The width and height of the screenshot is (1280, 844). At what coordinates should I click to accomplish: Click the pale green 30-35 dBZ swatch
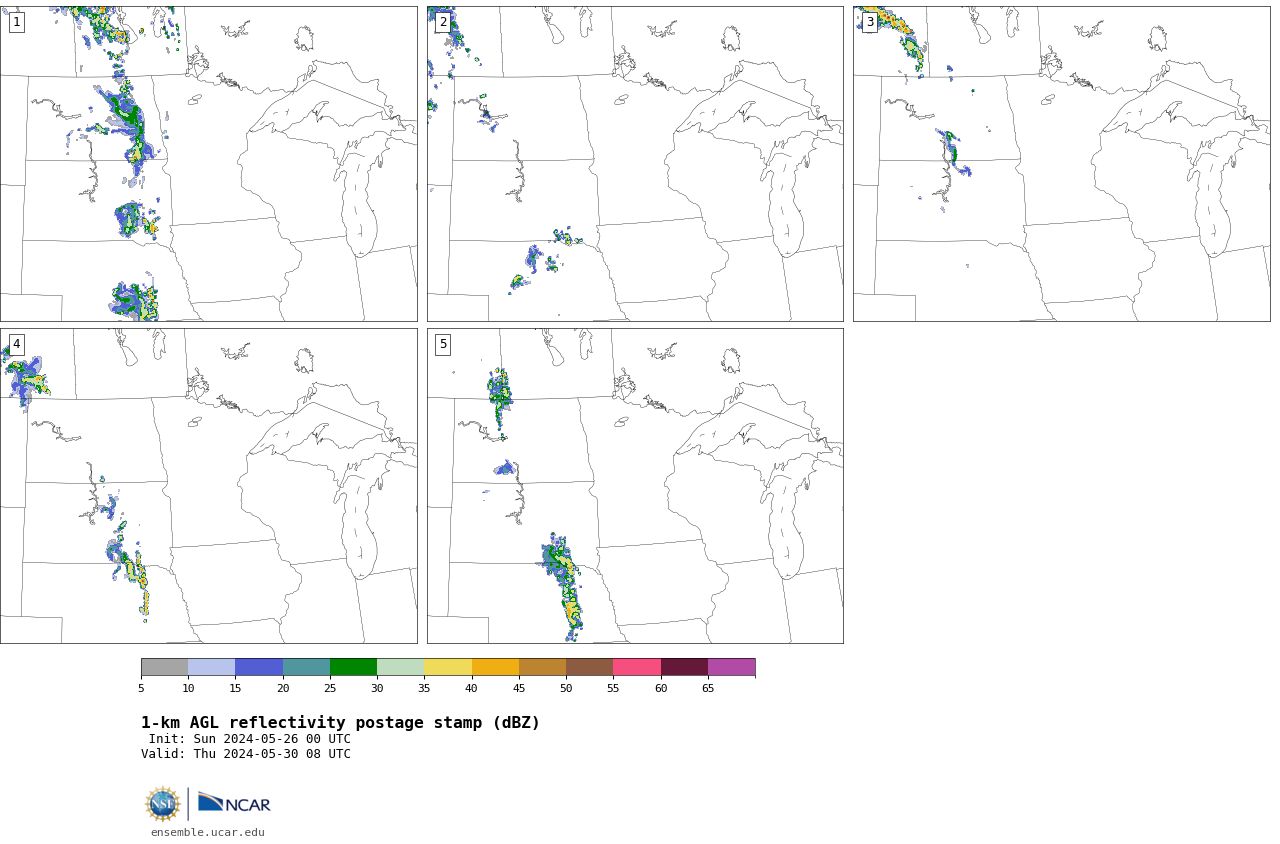pos(400,667)
